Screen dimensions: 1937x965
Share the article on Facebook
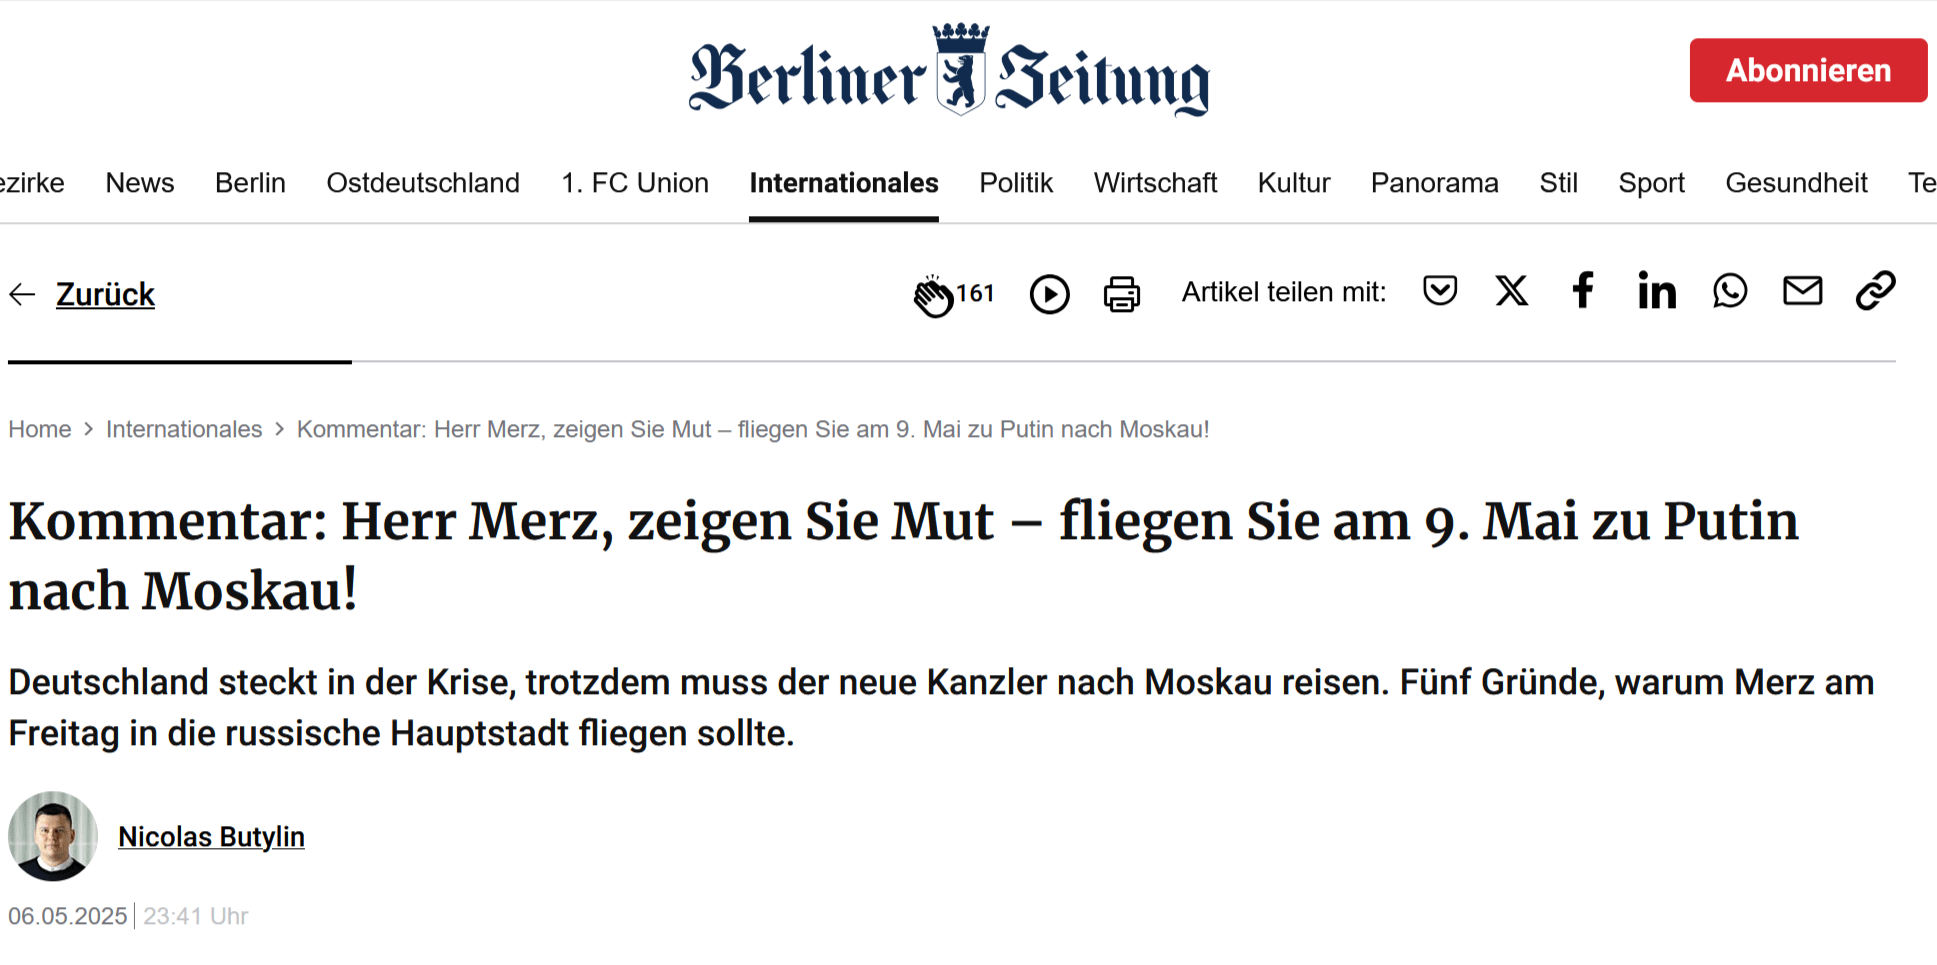pos(1583,290)
